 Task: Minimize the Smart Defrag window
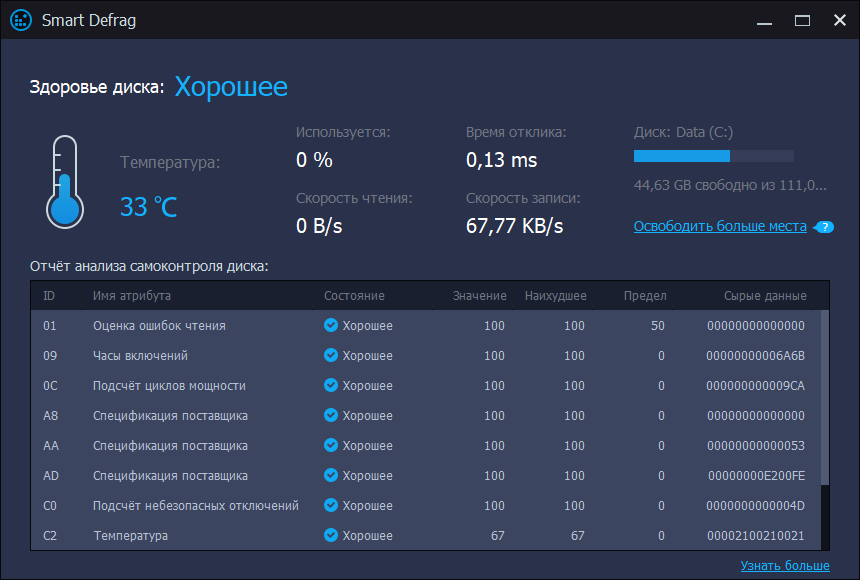point(765,21)
